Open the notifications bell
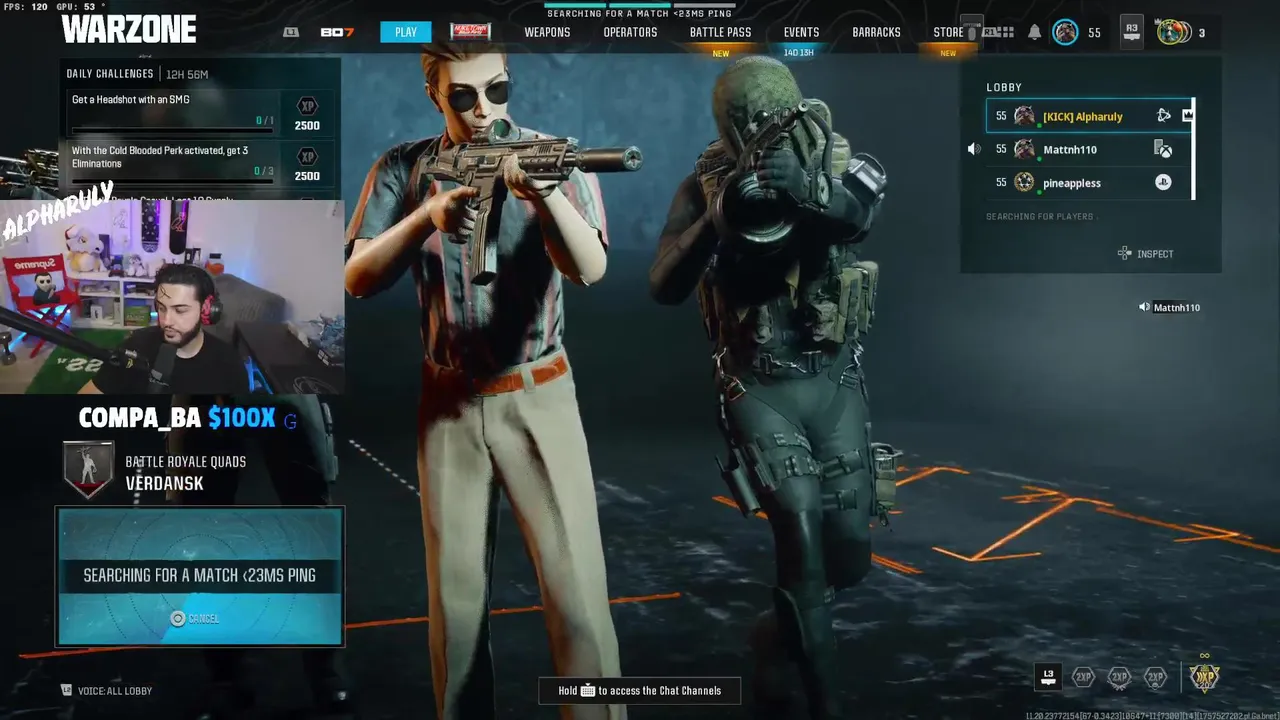 [x=1035, y=32]
